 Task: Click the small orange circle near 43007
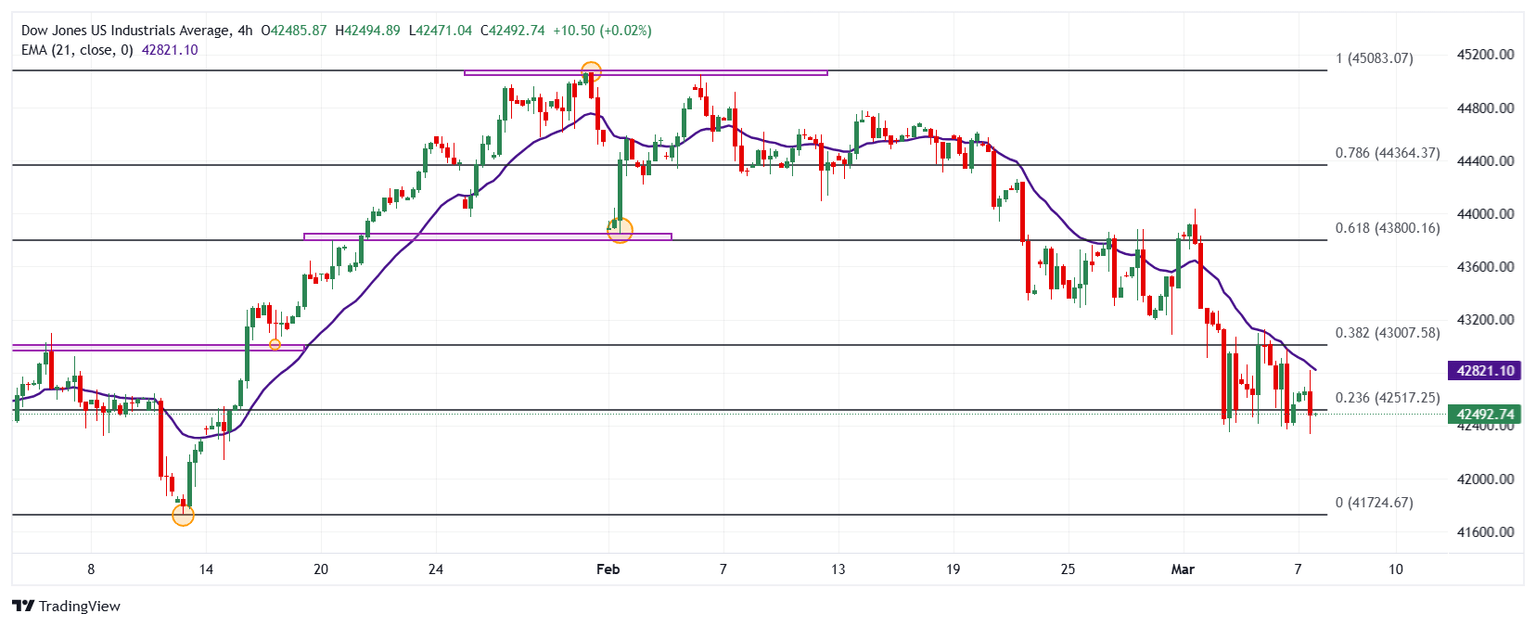(275, 345)
